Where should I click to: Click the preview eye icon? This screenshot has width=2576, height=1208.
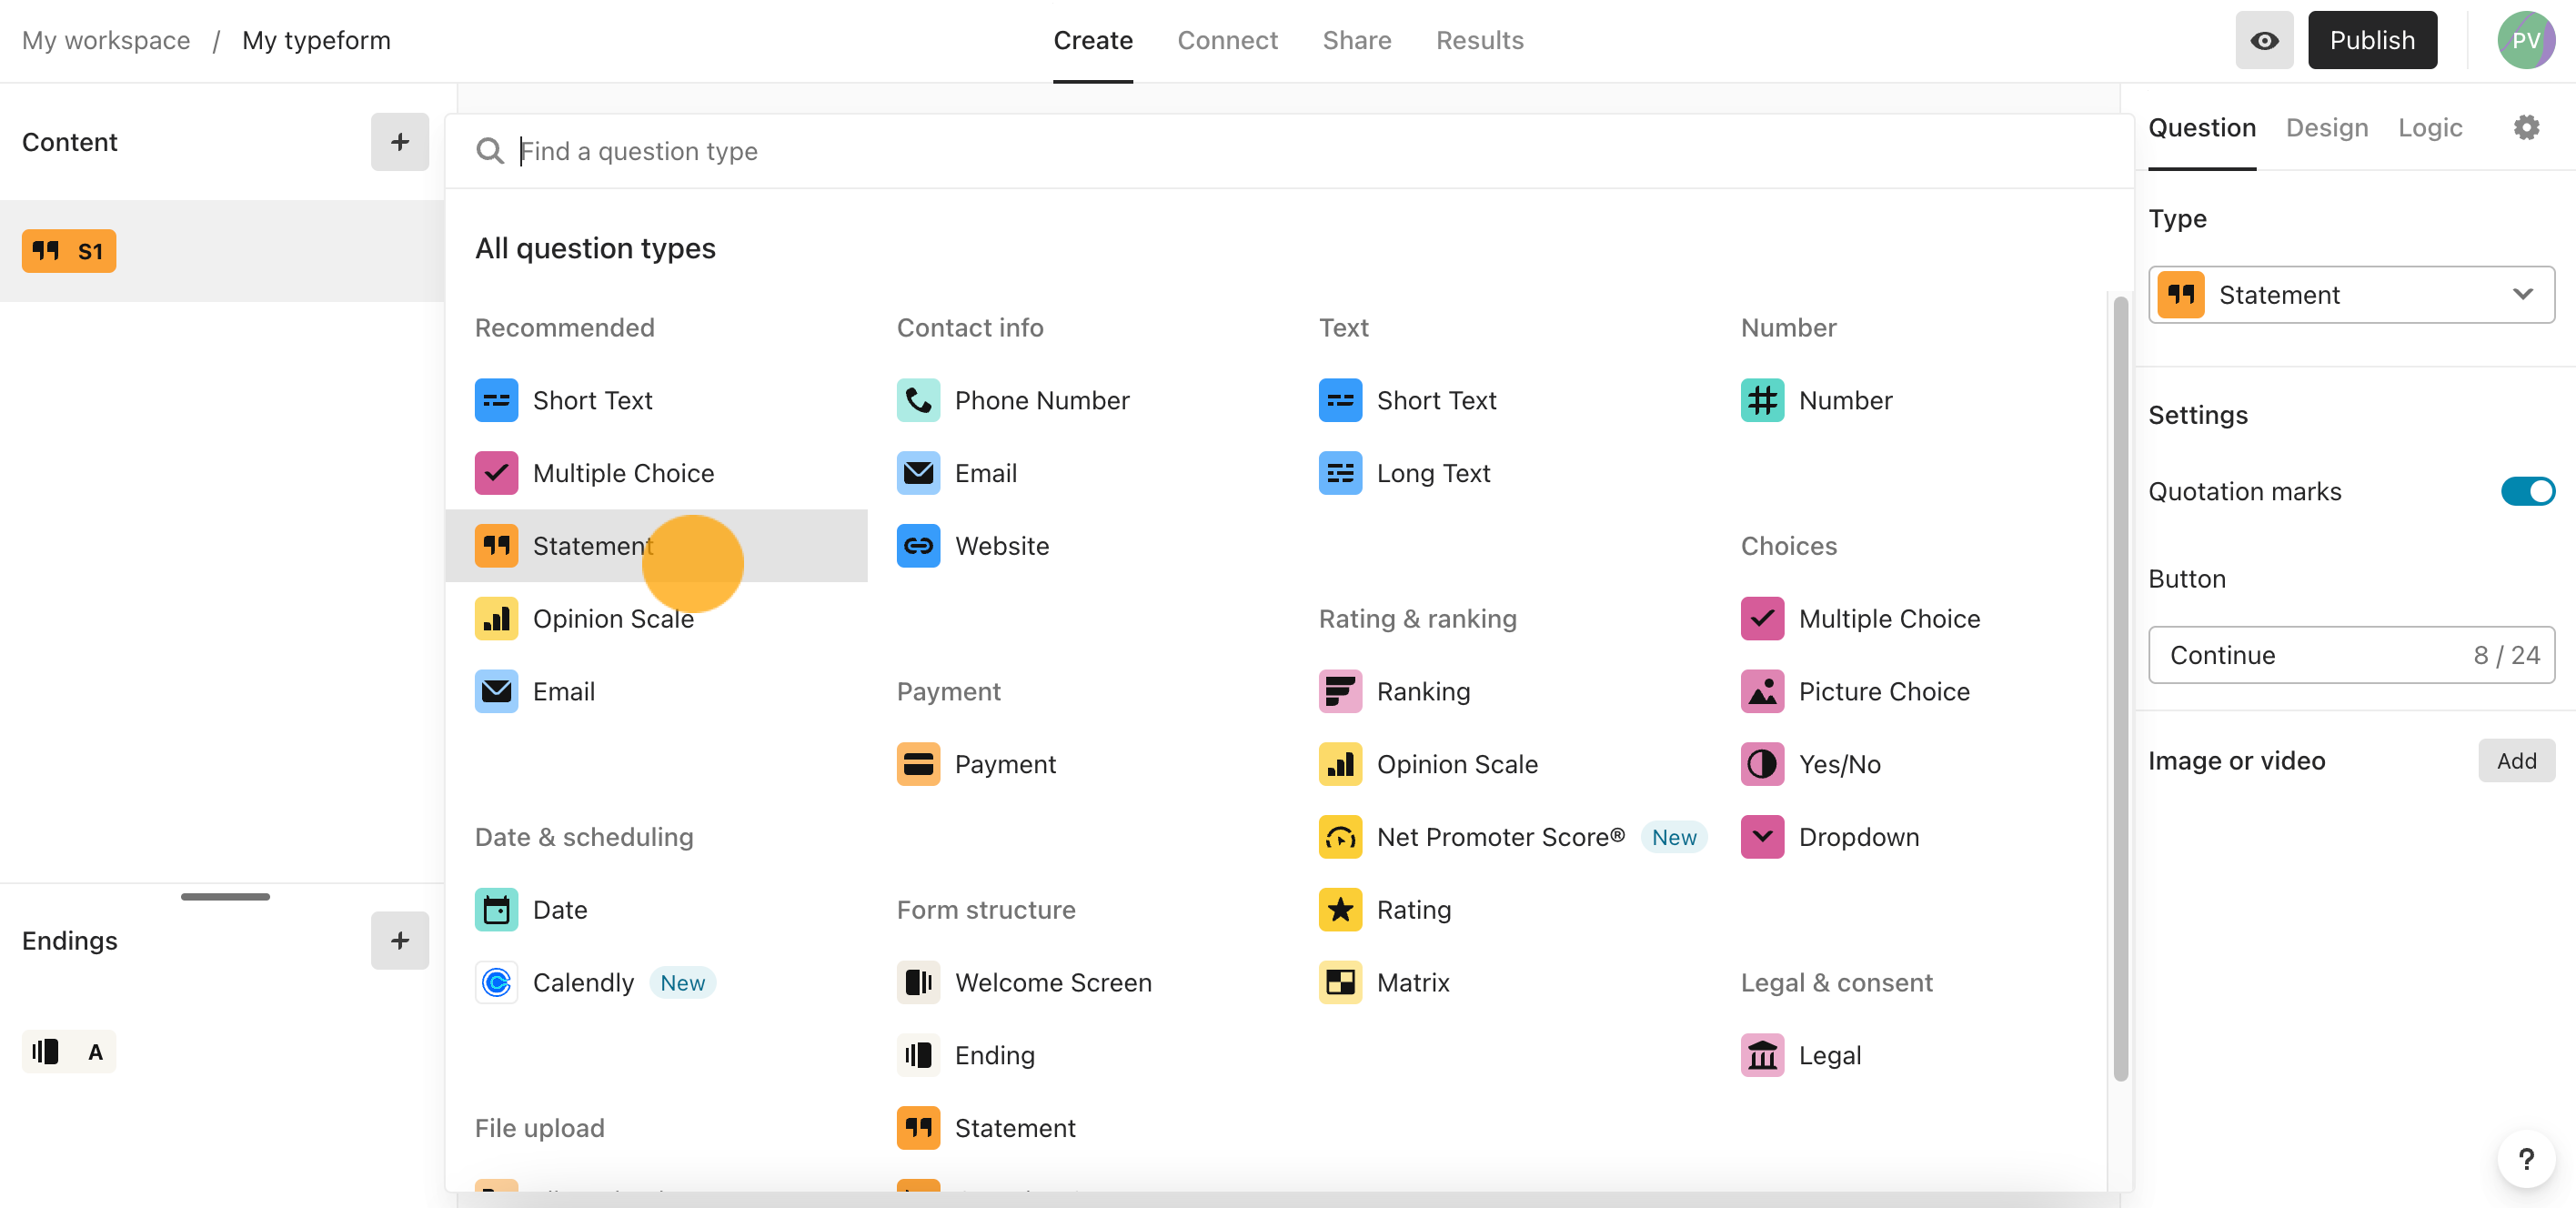(2264, 39)
